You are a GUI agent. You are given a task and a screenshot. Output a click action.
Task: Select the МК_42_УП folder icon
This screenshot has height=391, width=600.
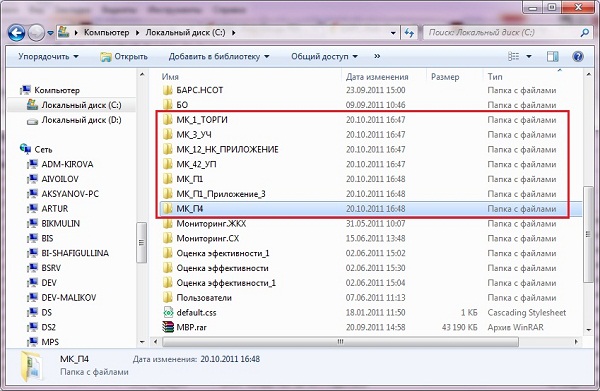[x=168, y=164]
